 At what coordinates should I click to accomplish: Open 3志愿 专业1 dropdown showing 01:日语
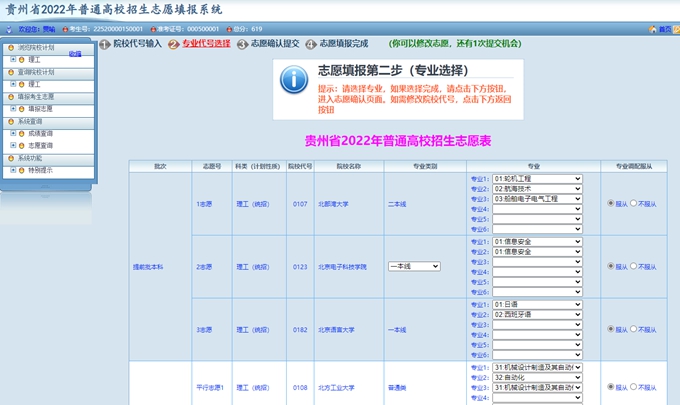pyautogui.click(x=537, y=304)
